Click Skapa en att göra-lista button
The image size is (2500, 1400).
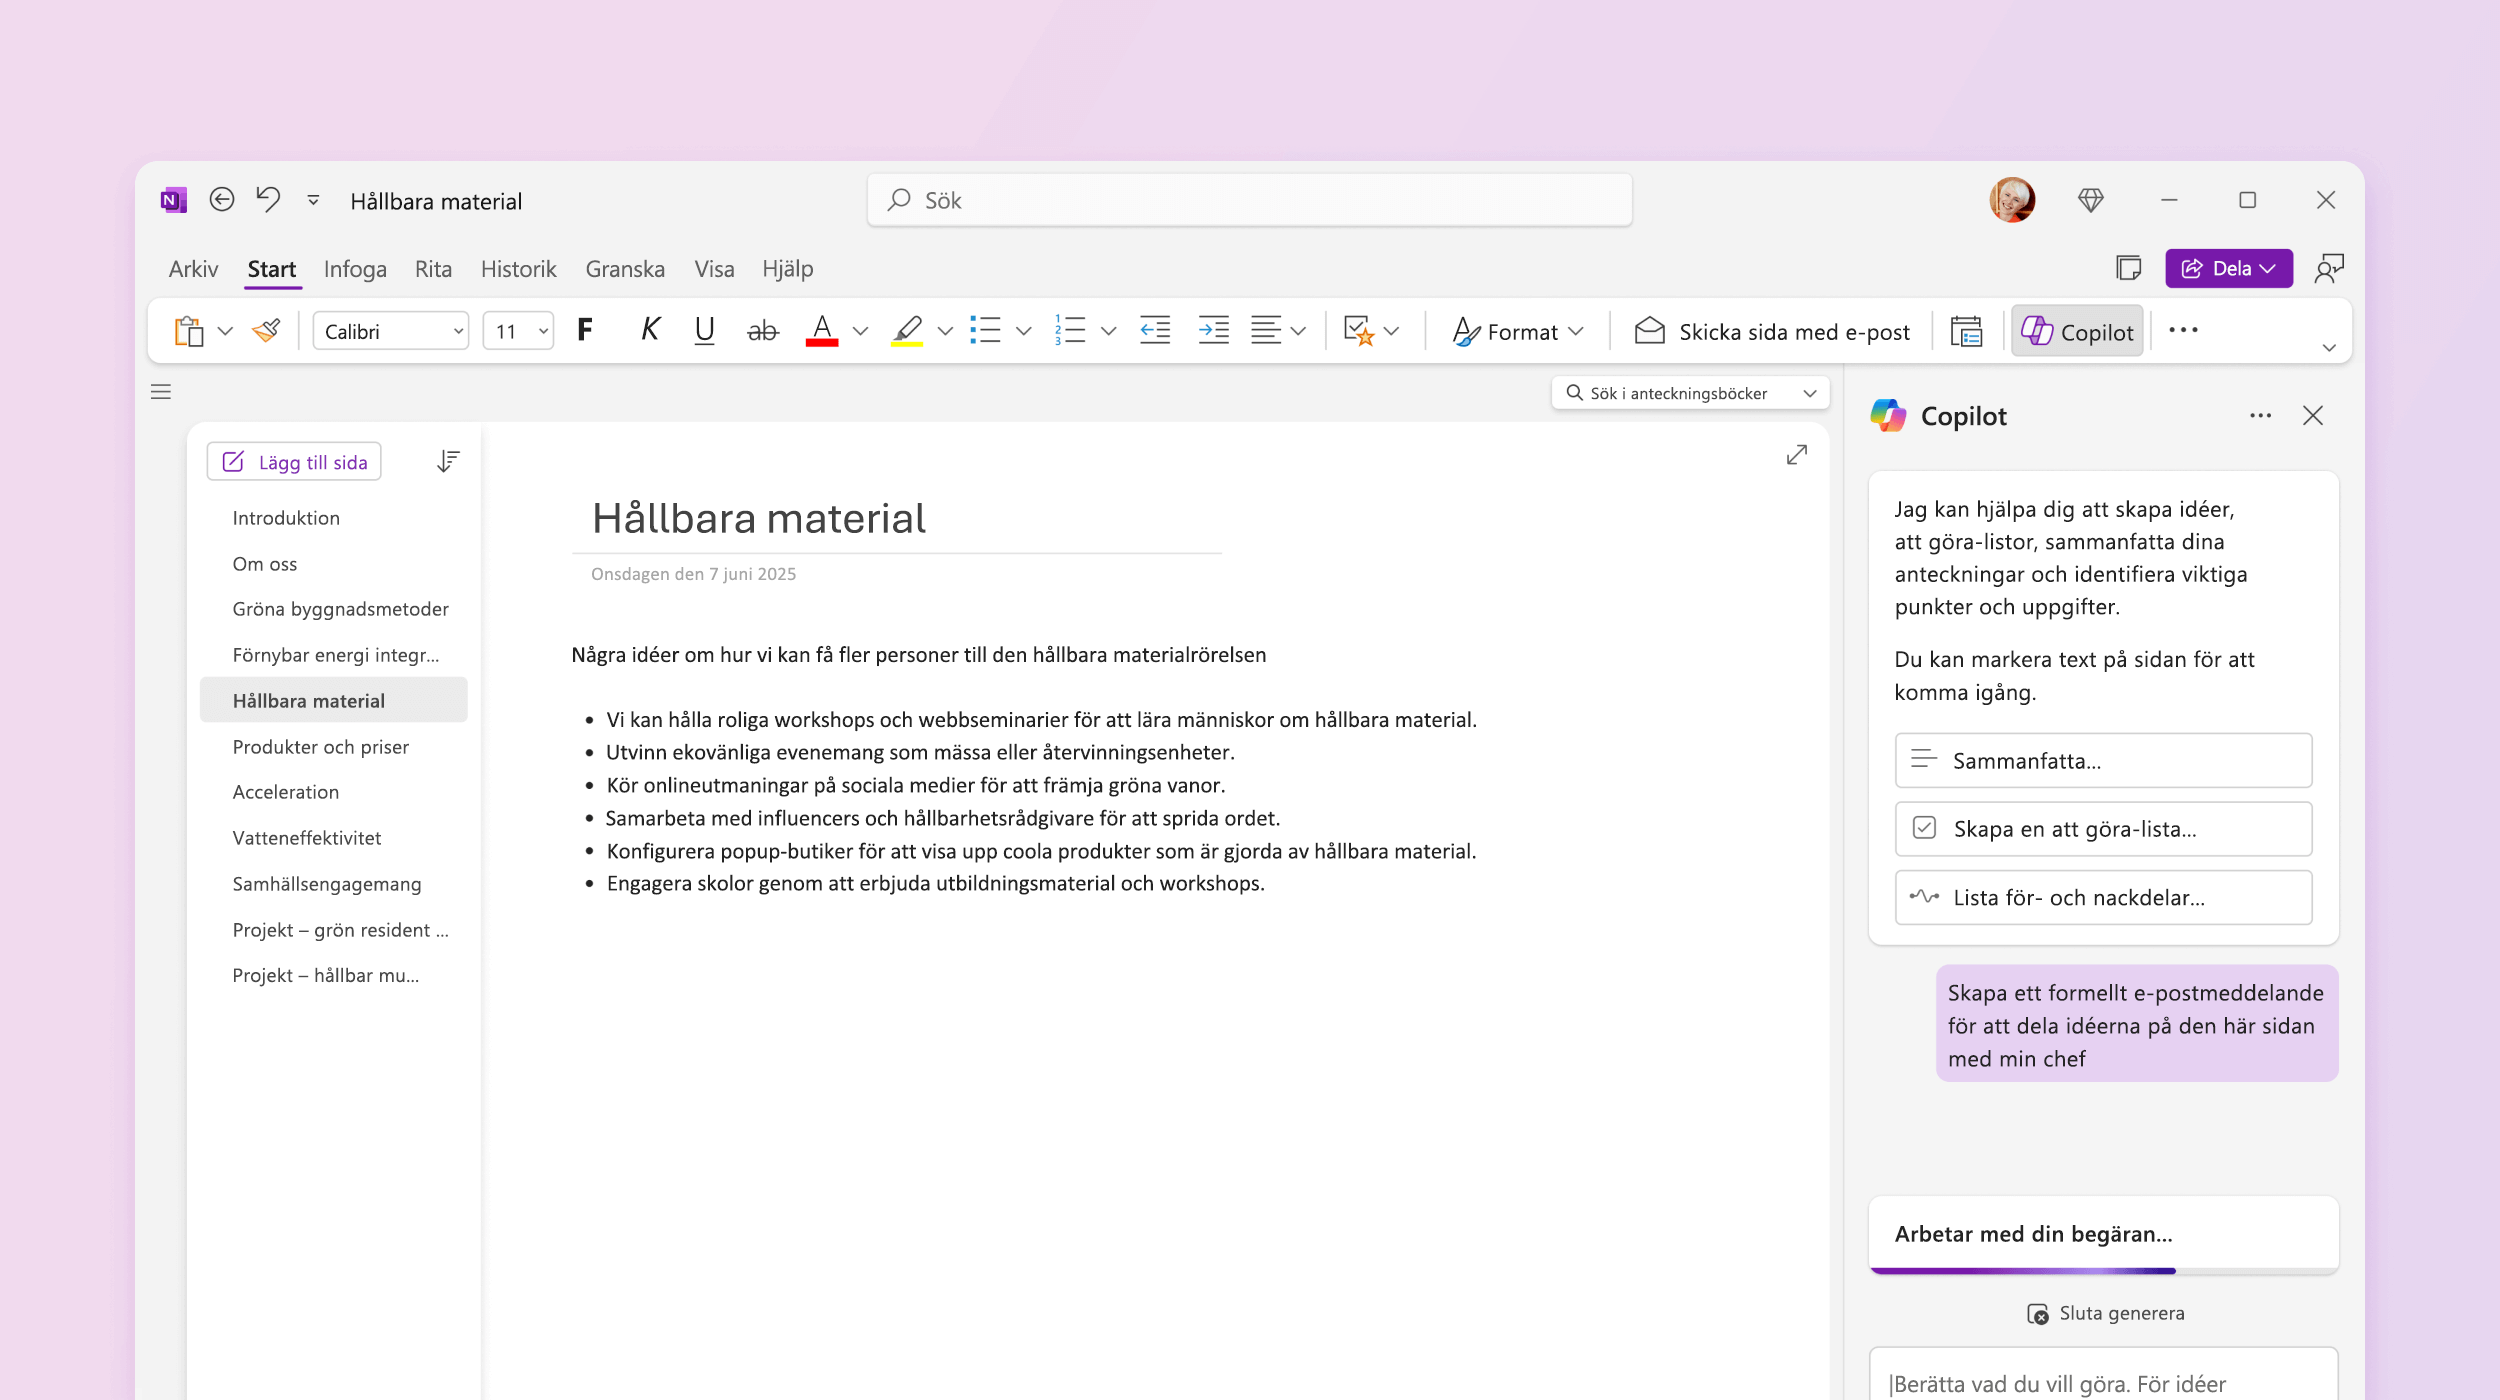2103,828
